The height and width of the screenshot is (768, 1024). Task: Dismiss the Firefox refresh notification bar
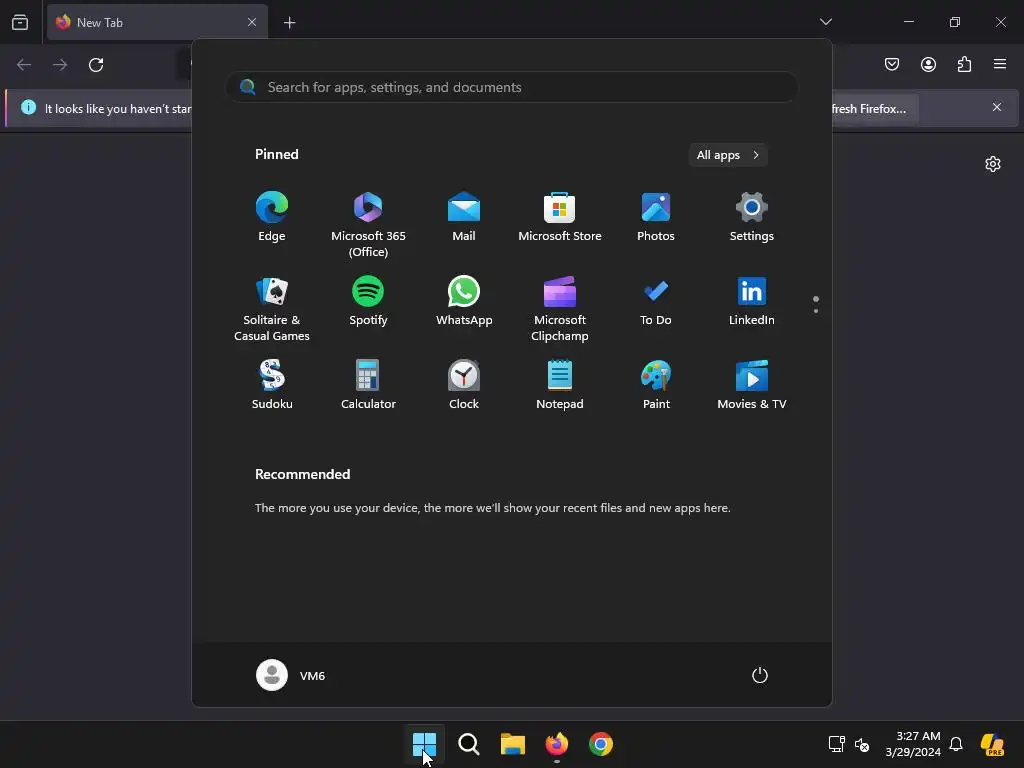tap(997, 107)
